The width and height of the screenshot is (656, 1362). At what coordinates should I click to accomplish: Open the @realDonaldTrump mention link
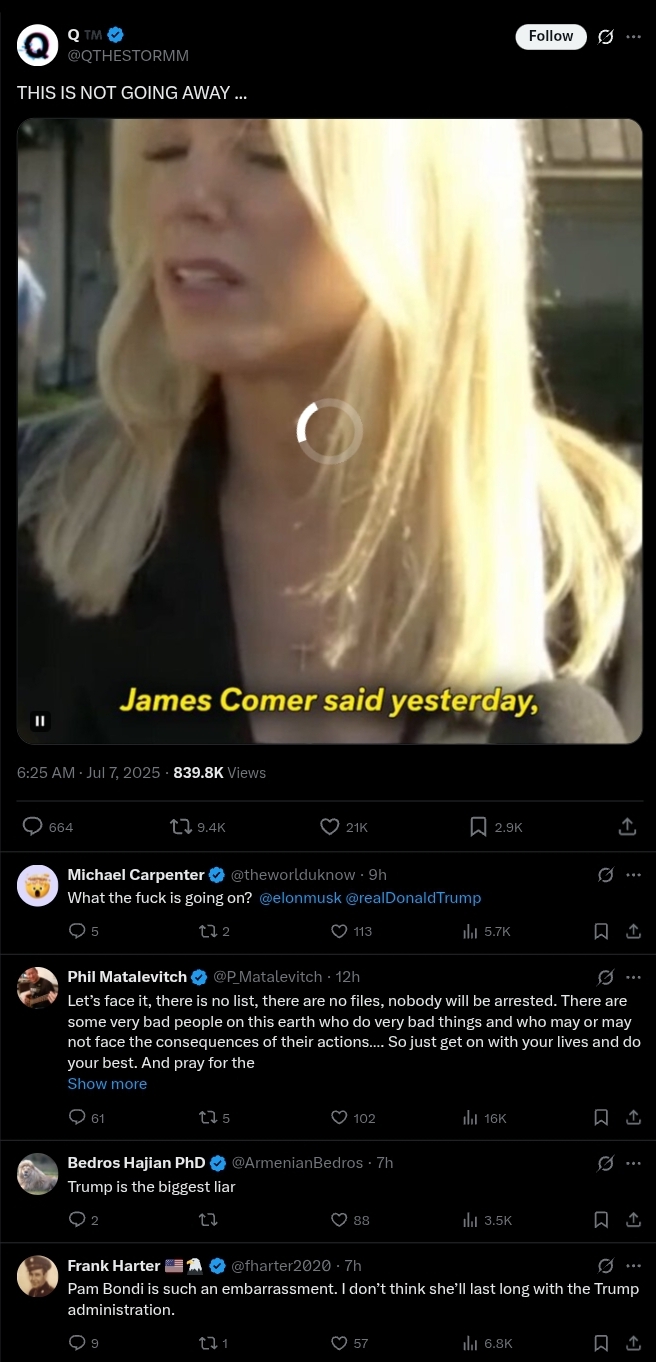pos(413,898)
